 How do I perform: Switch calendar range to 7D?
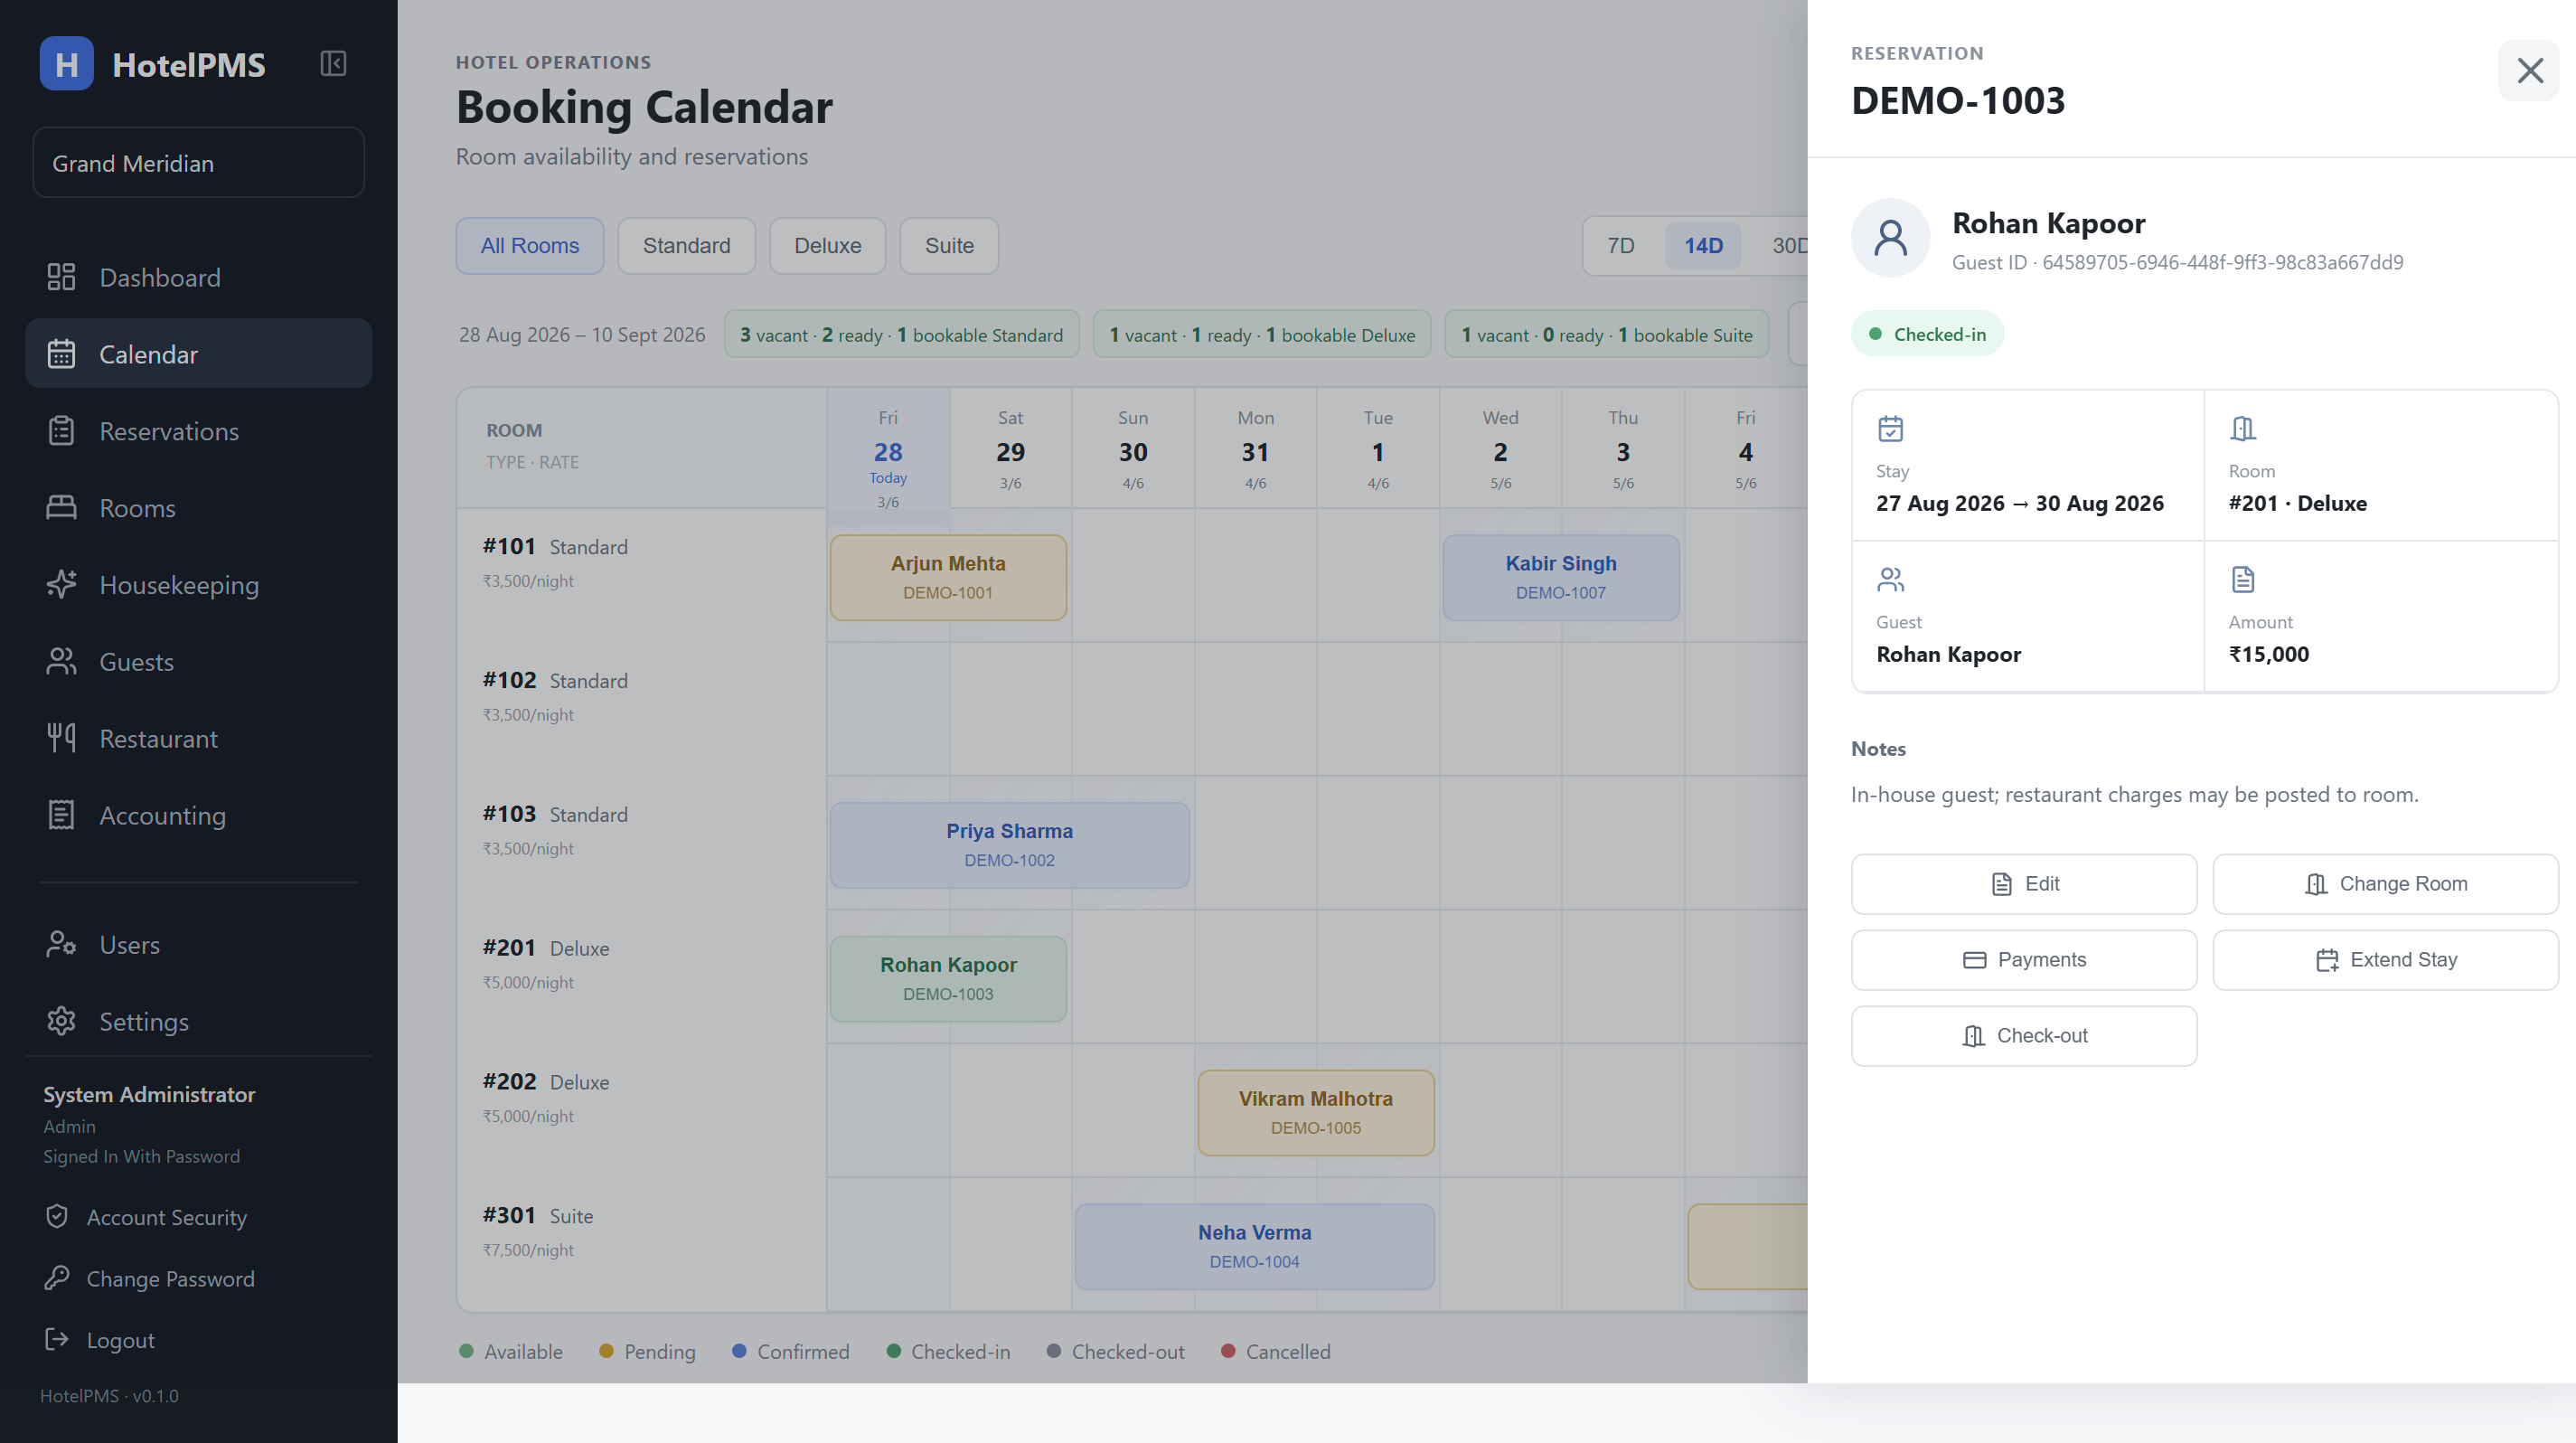point(1621,246)
